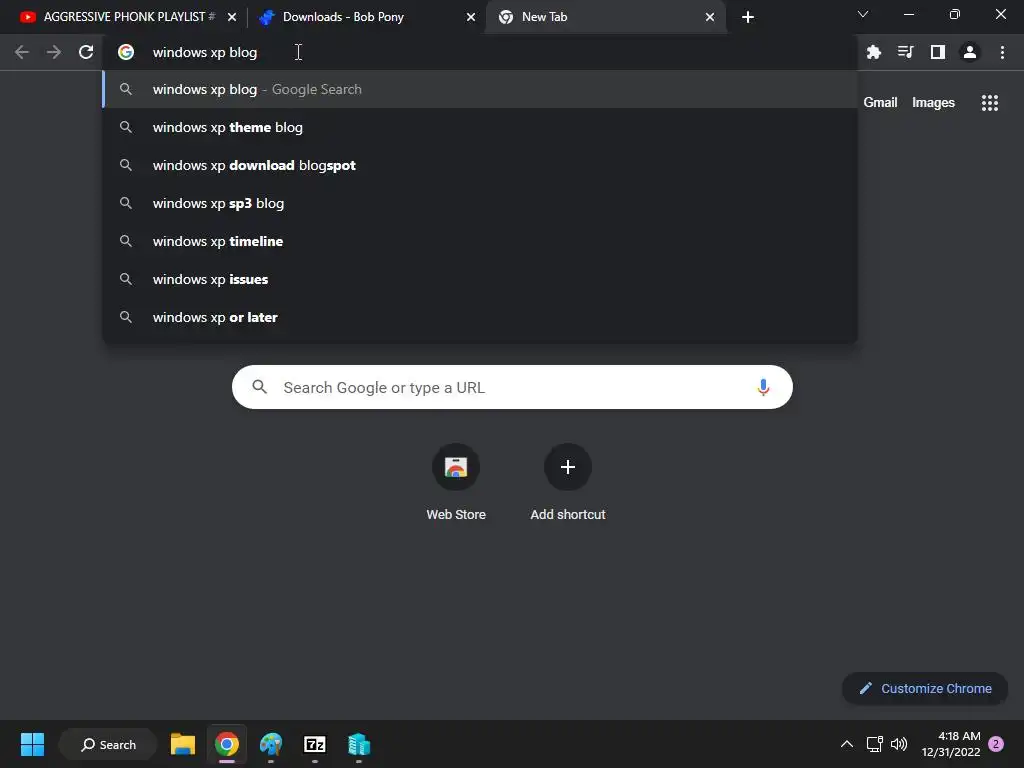The width and height of the screenshot is (1024, 768).
Task: Open the Images link
Action: [933, 103]
